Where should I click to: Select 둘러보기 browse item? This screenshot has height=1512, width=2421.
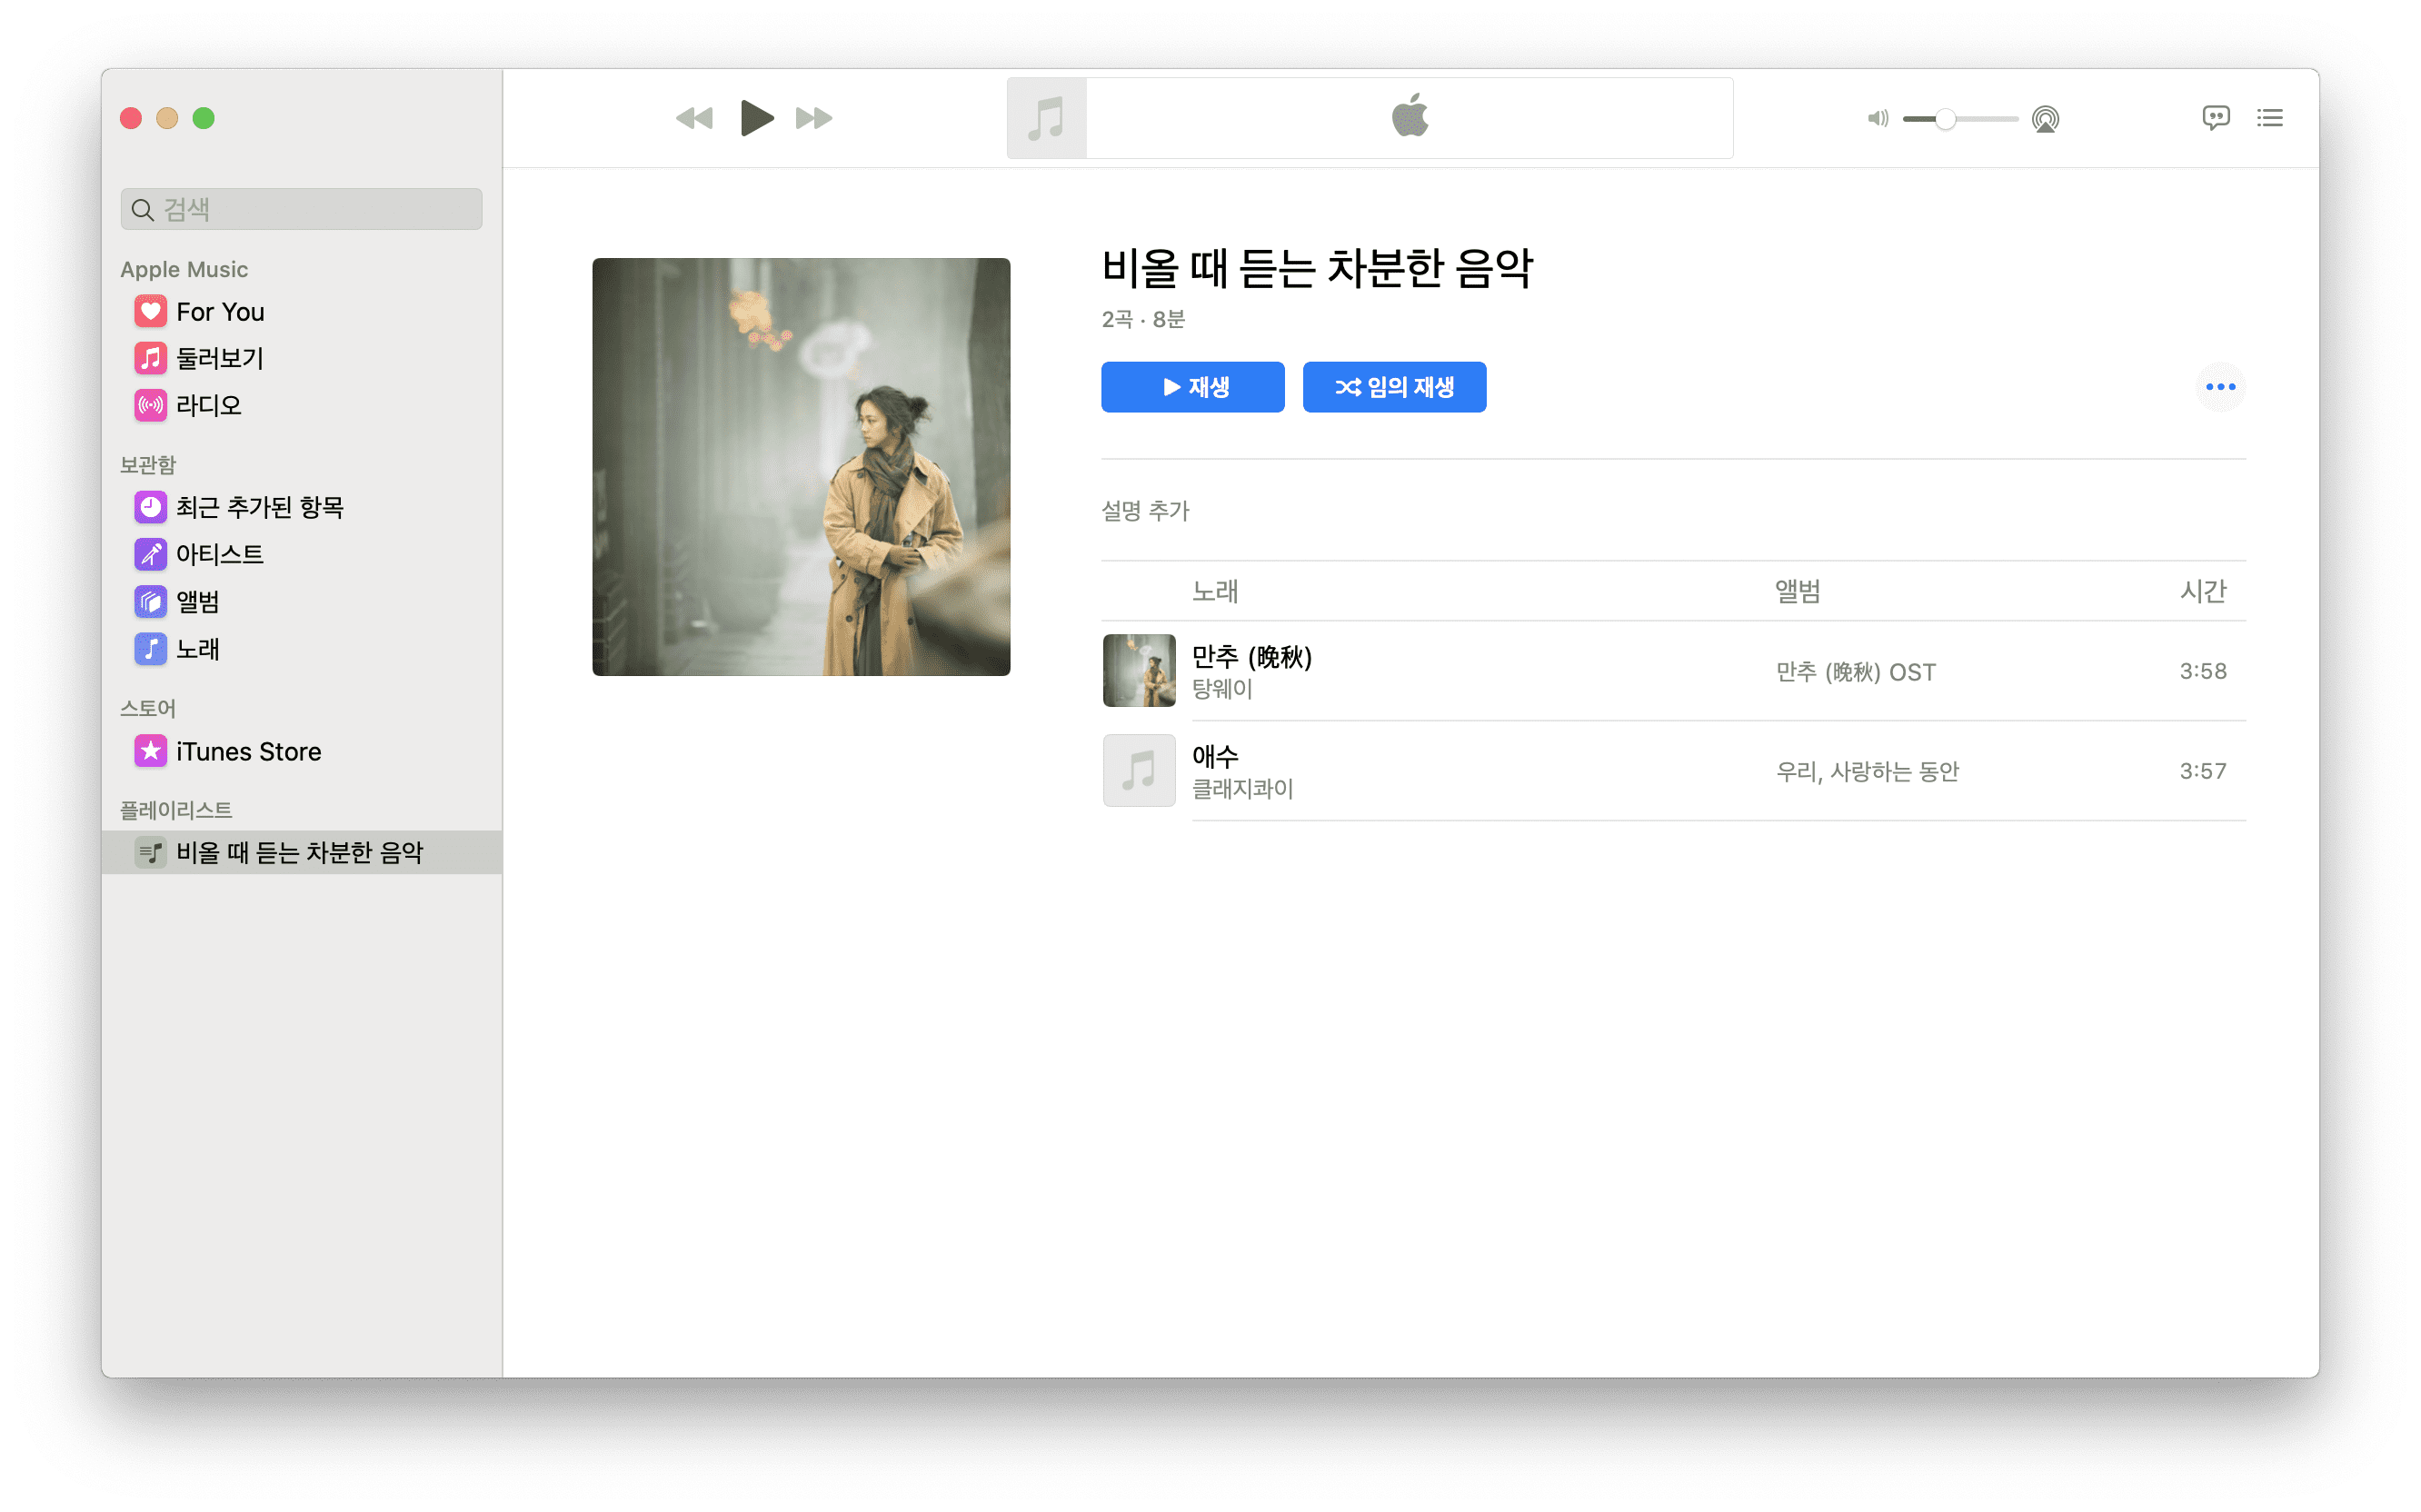(220, 358)
